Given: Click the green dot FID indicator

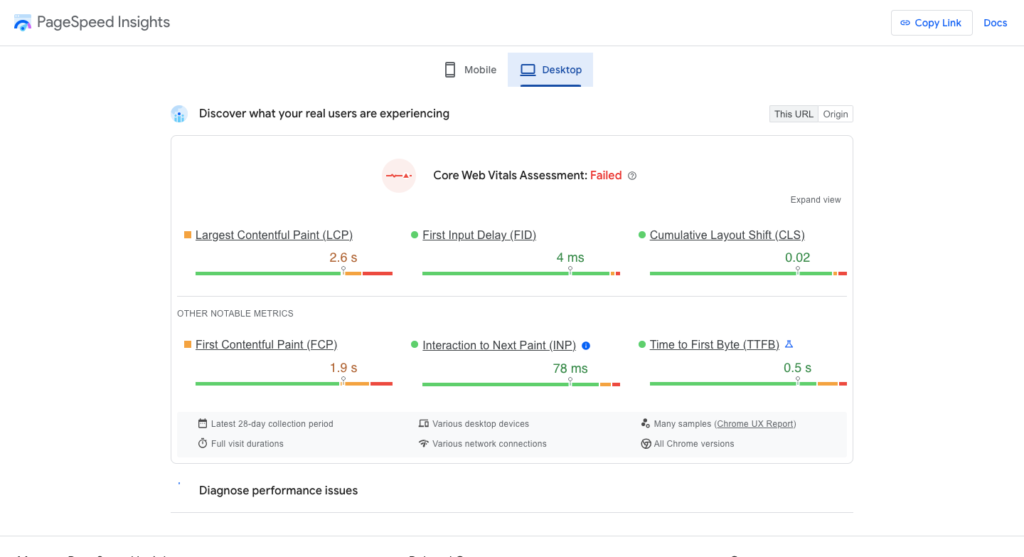Looking at the screenshot, I should coord(414,234).
